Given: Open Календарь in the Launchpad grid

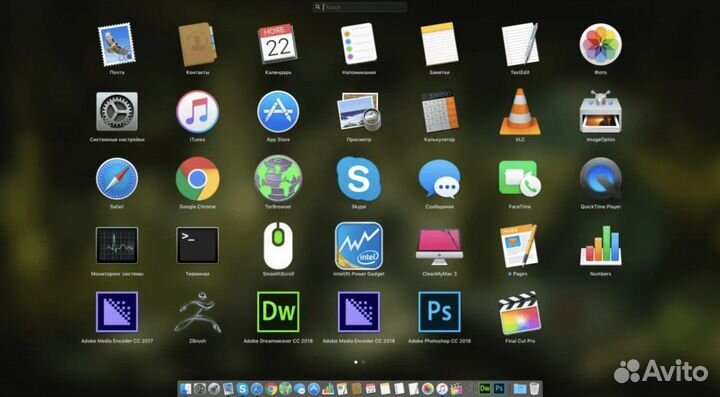Looking at the screenshot, I should point(278,44).
